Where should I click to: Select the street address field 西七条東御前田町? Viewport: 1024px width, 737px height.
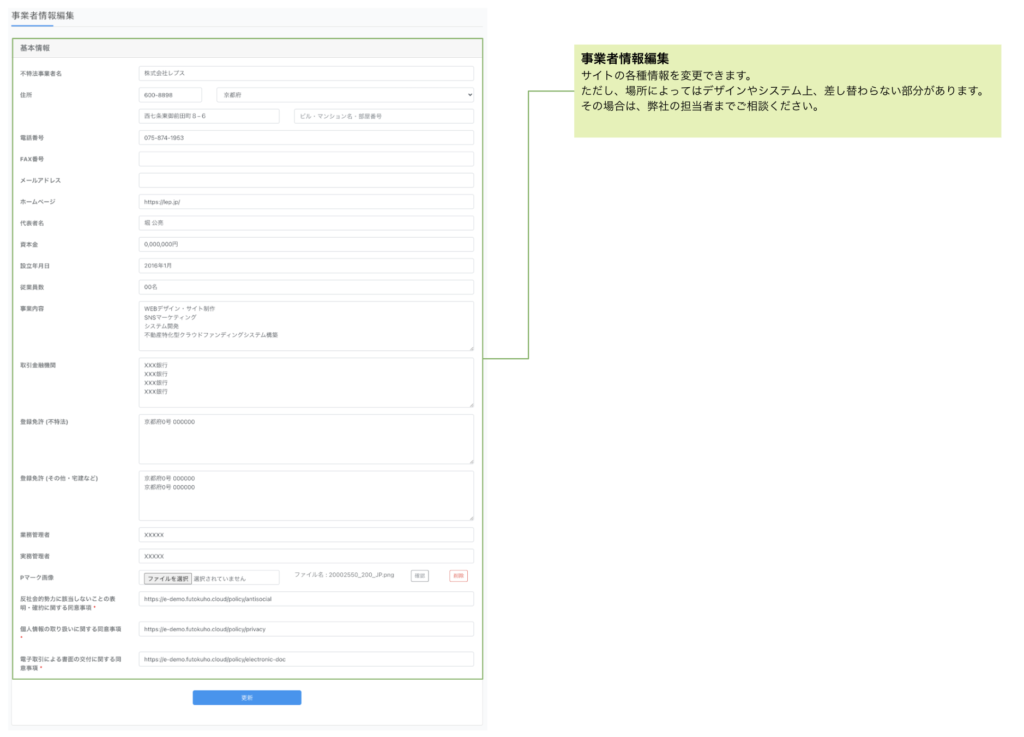[209, 116]
